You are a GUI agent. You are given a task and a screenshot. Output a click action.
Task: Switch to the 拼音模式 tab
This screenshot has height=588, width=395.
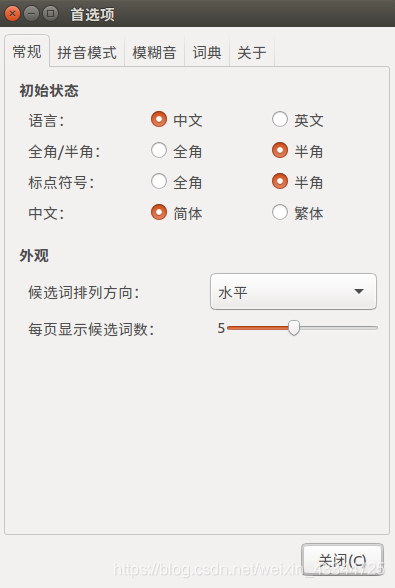pyautogui.click(x=87, y=52)
